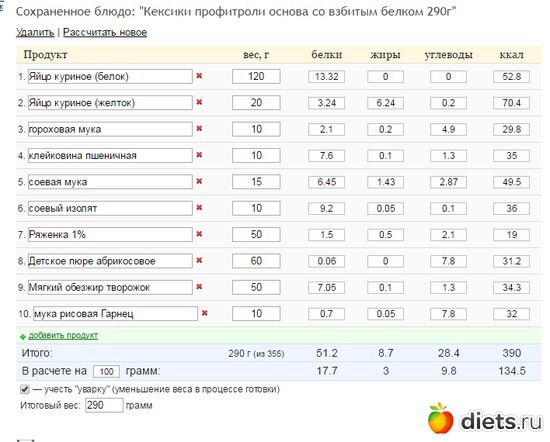Open the Рассчитать новое link
Screen dimensions: 550x442
pyautogui.click(x=105, y=32)
